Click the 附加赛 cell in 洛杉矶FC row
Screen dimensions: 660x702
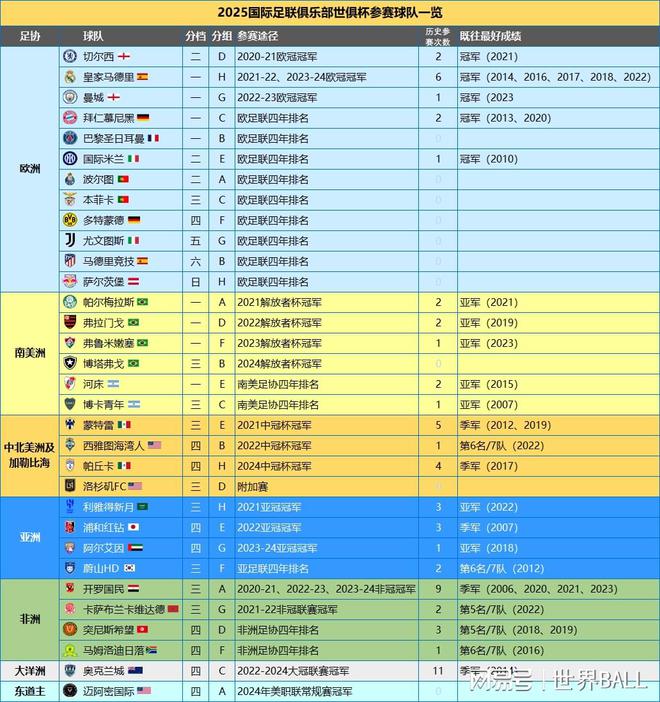(253, 486)
